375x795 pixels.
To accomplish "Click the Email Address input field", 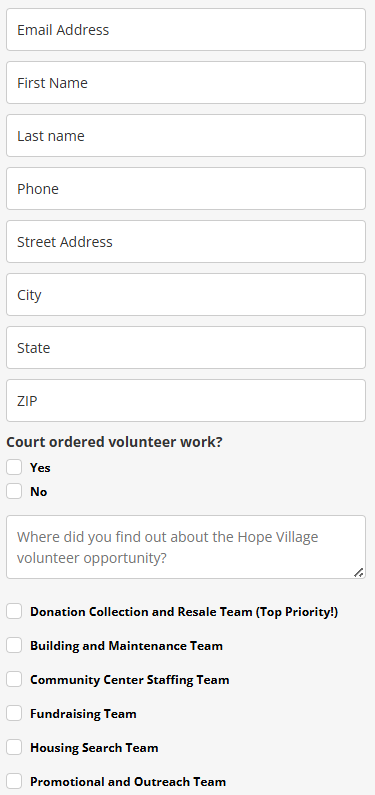I will (186, 29).
